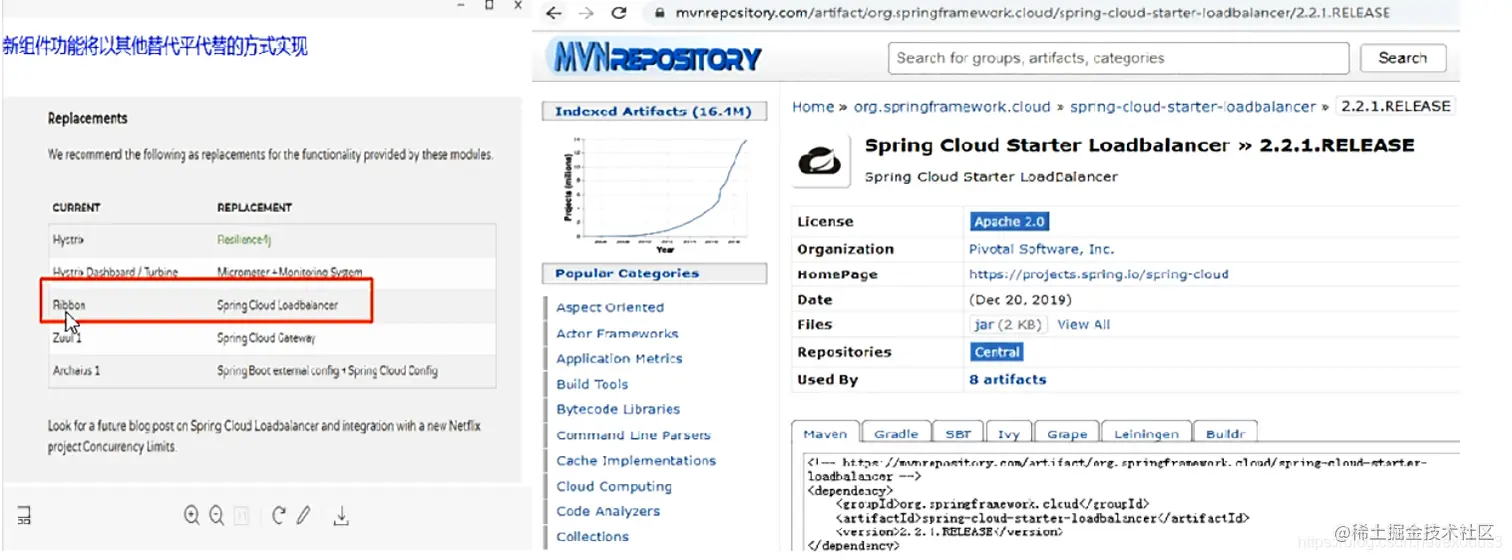Click the MVNRepository logo
This screenshot has height=560, width=1512.
[x=657, y=58]
